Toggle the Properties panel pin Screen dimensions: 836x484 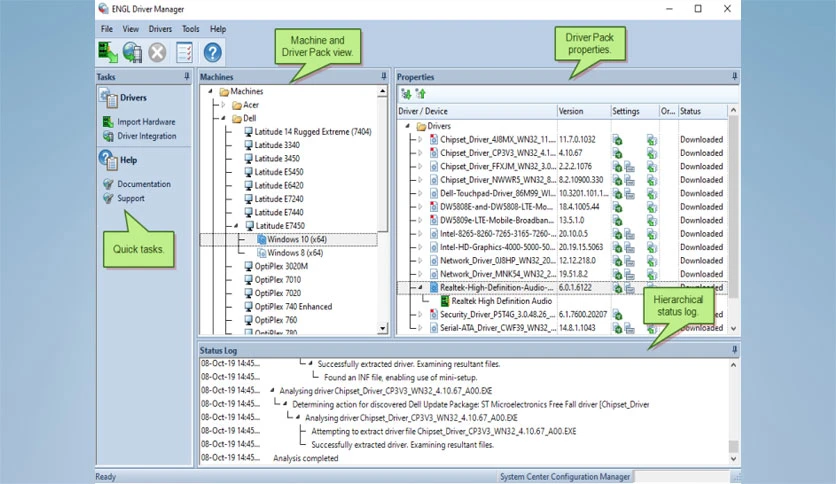[735, 77]
